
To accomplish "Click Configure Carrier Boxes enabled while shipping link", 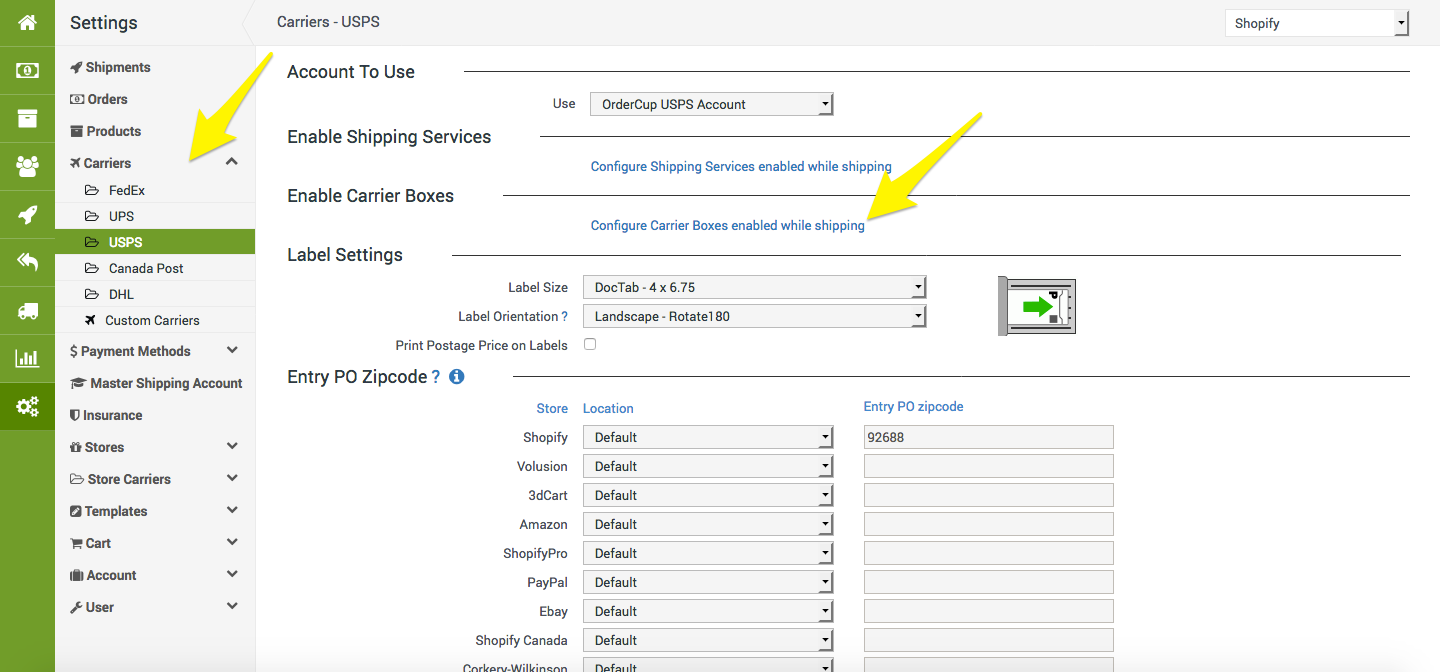I will coord(728,226).
